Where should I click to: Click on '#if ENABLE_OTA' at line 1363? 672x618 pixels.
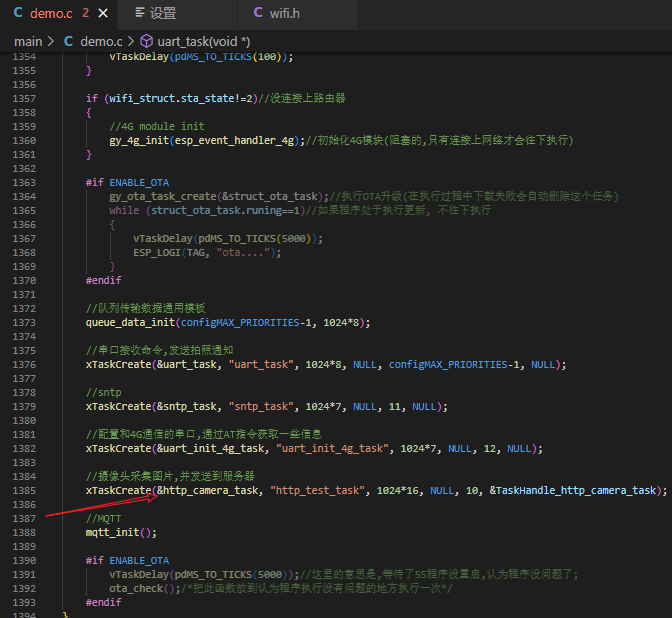click(127, 183)
